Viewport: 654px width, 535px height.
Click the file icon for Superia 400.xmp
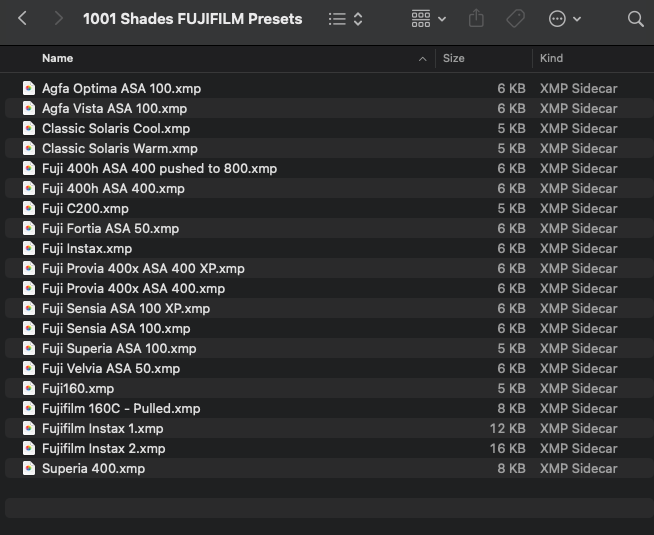[x=29, y=468]
